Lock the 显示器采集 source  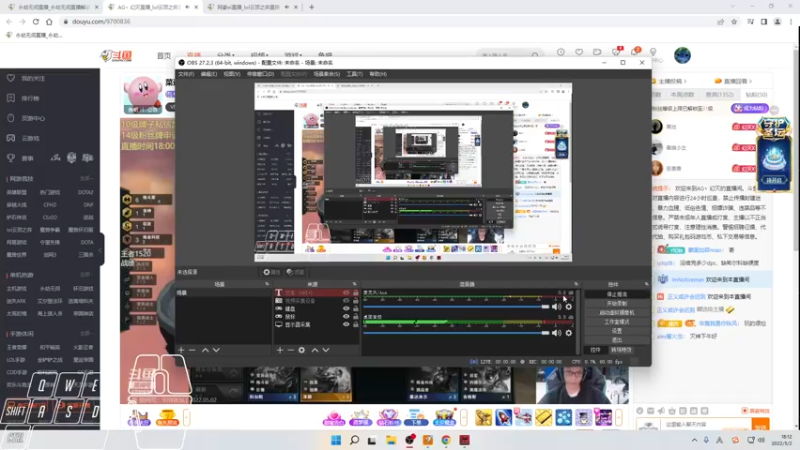356,324
